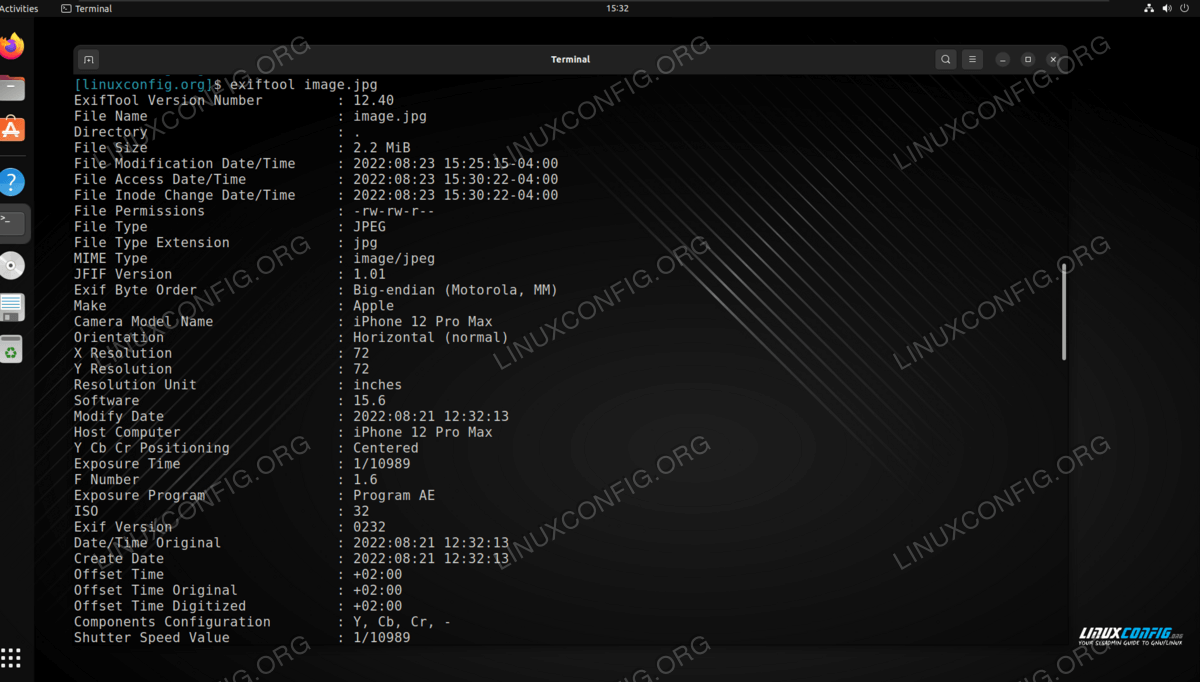Viewport: 1200px width, 682px height.
Task: Click the 'Host Computer' label
Action: 127,432
